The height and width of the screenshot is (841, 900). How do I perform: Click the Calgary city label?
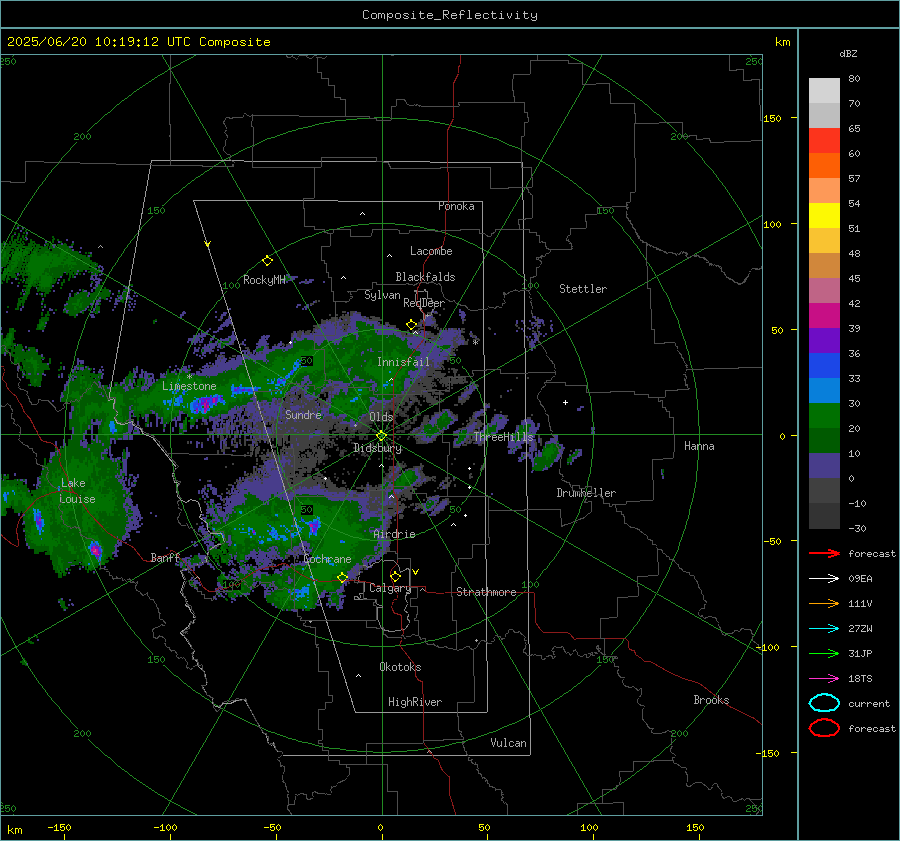390,588
